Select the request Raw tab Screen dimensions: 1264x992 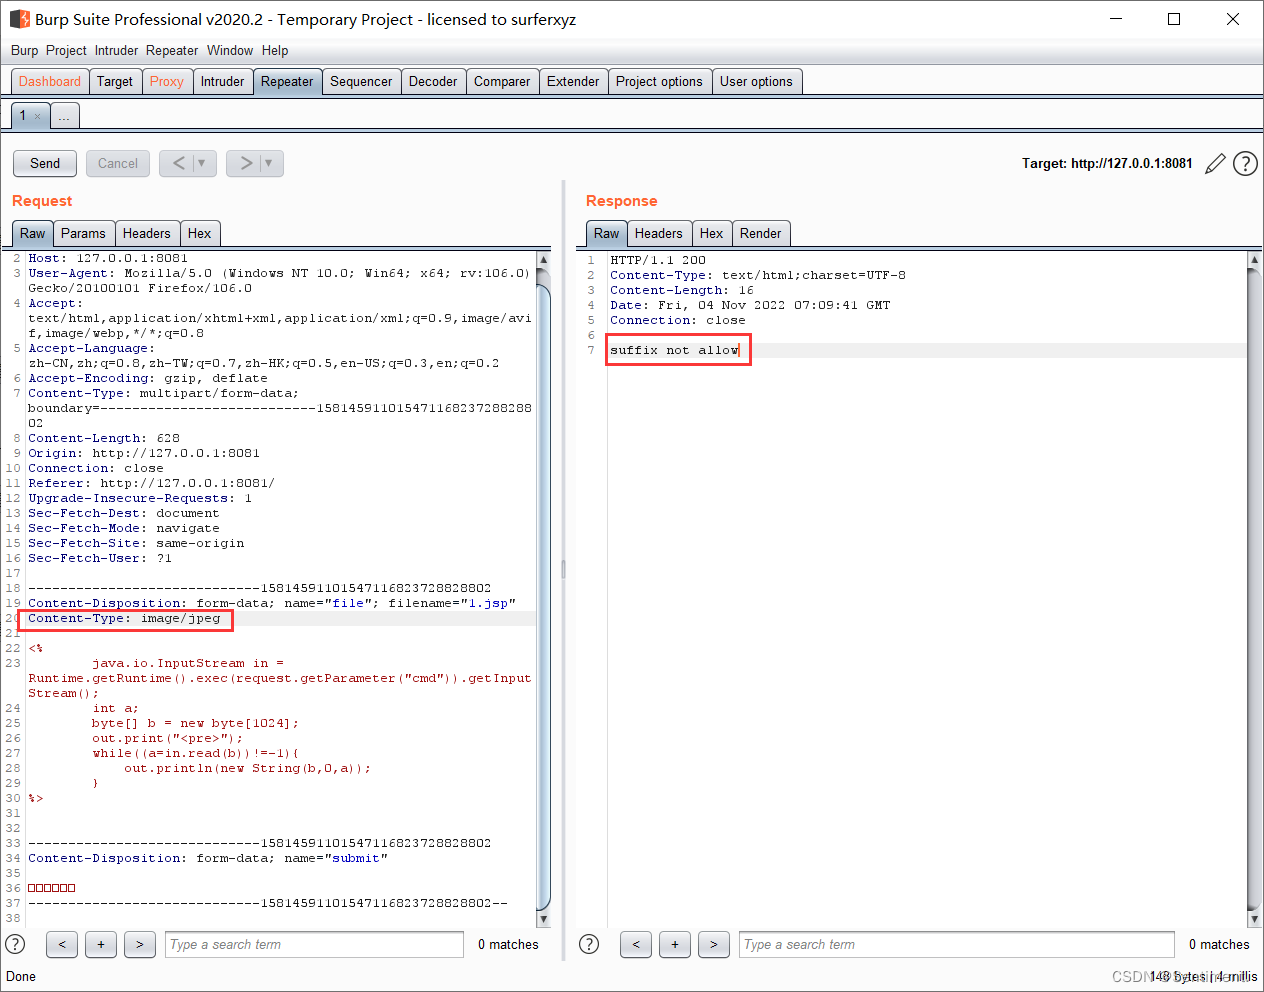pos(33,233)
